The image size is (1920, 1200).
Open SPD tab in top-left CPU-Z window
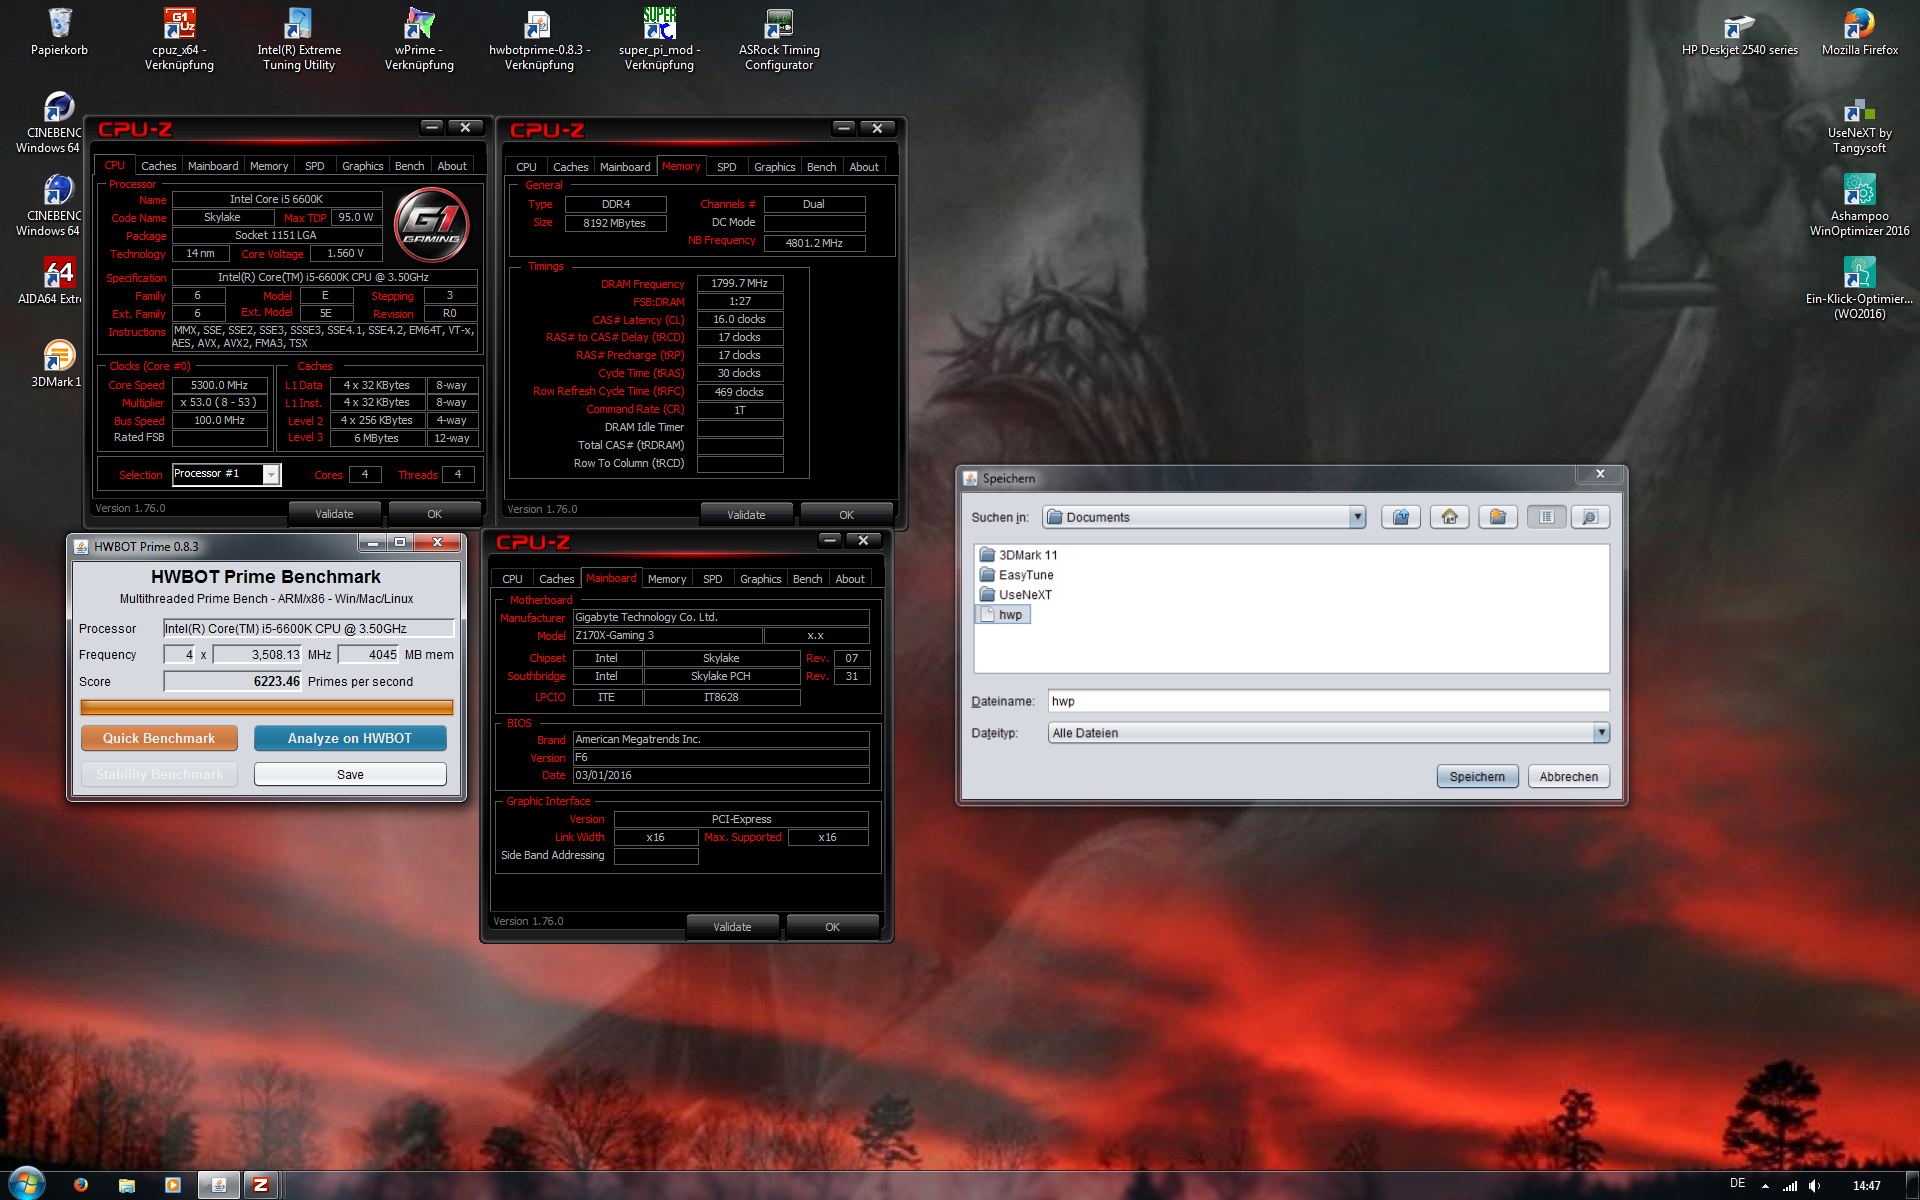(314, 166)
